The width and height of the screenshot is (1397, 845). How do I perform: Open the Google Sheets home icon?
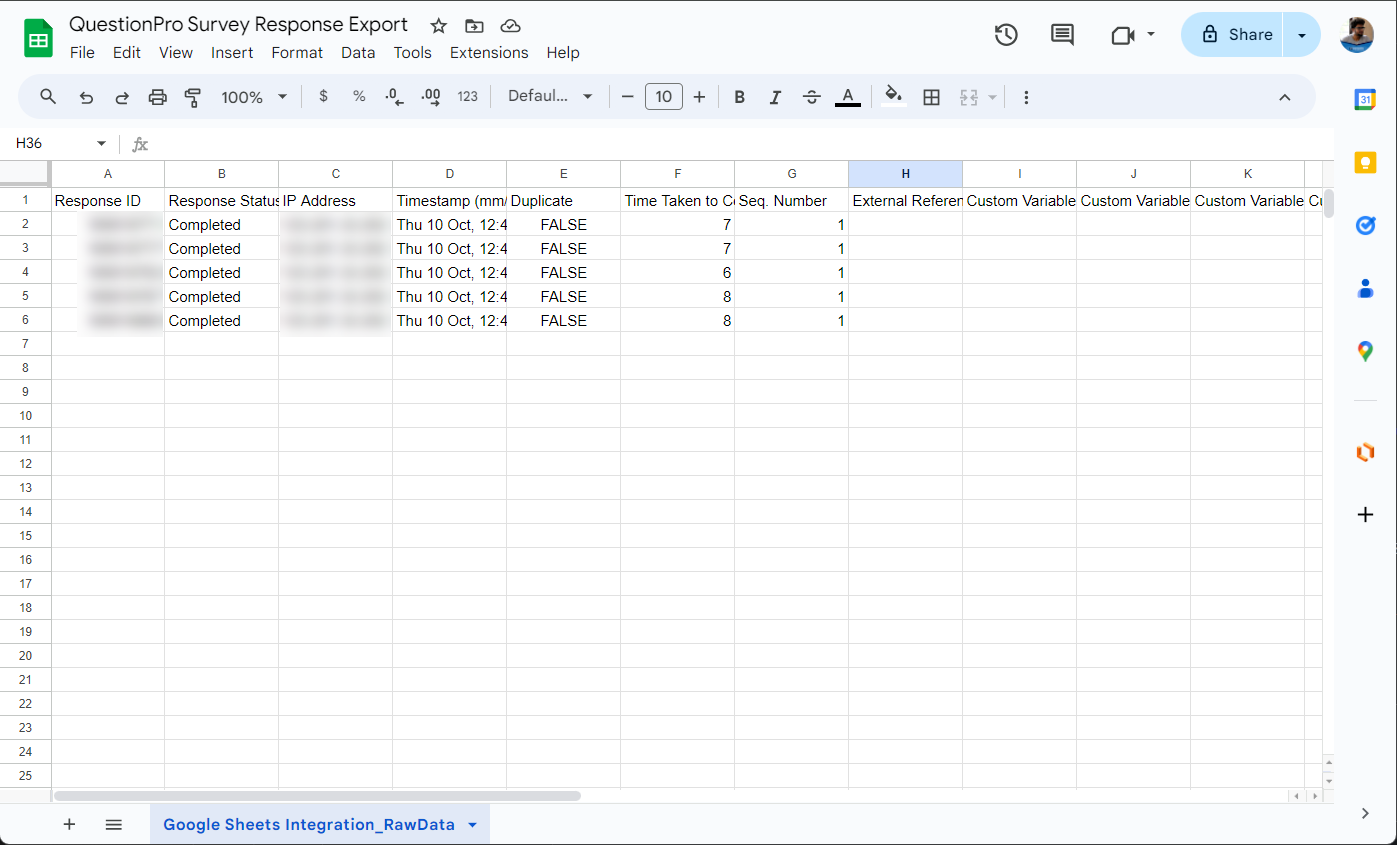click(38, 39)
